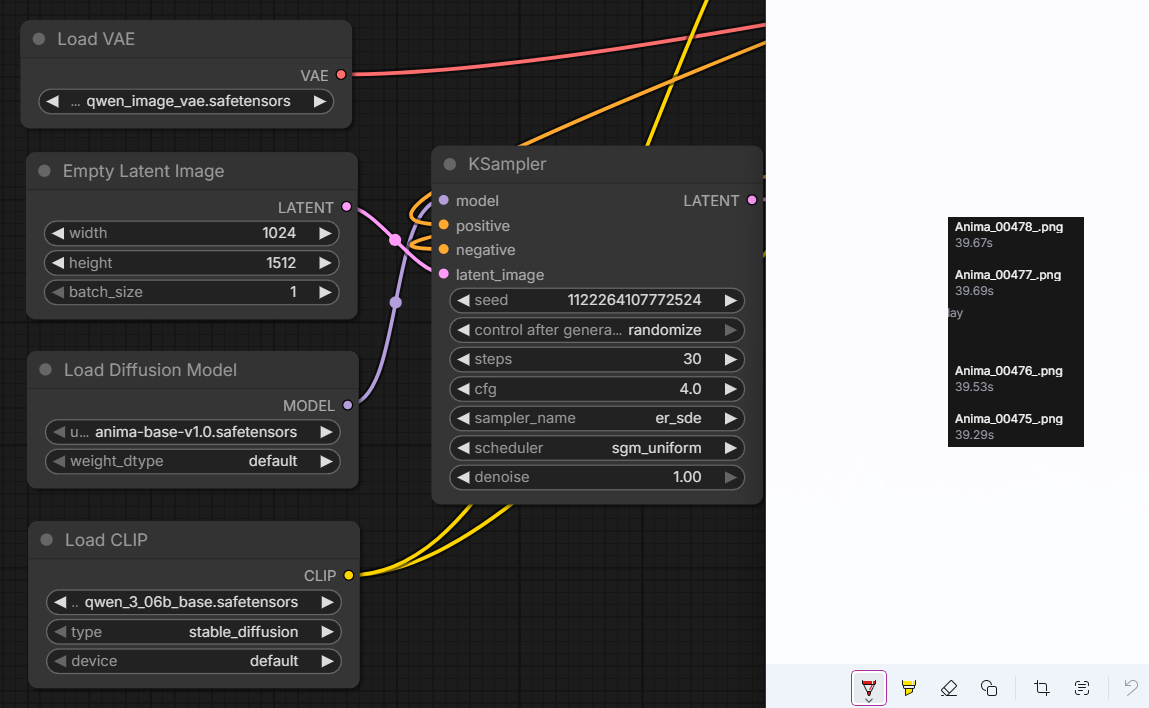1149x708 pixels.
Task: Select the yellow highlighter tool
Action: [x=909, y=687]
